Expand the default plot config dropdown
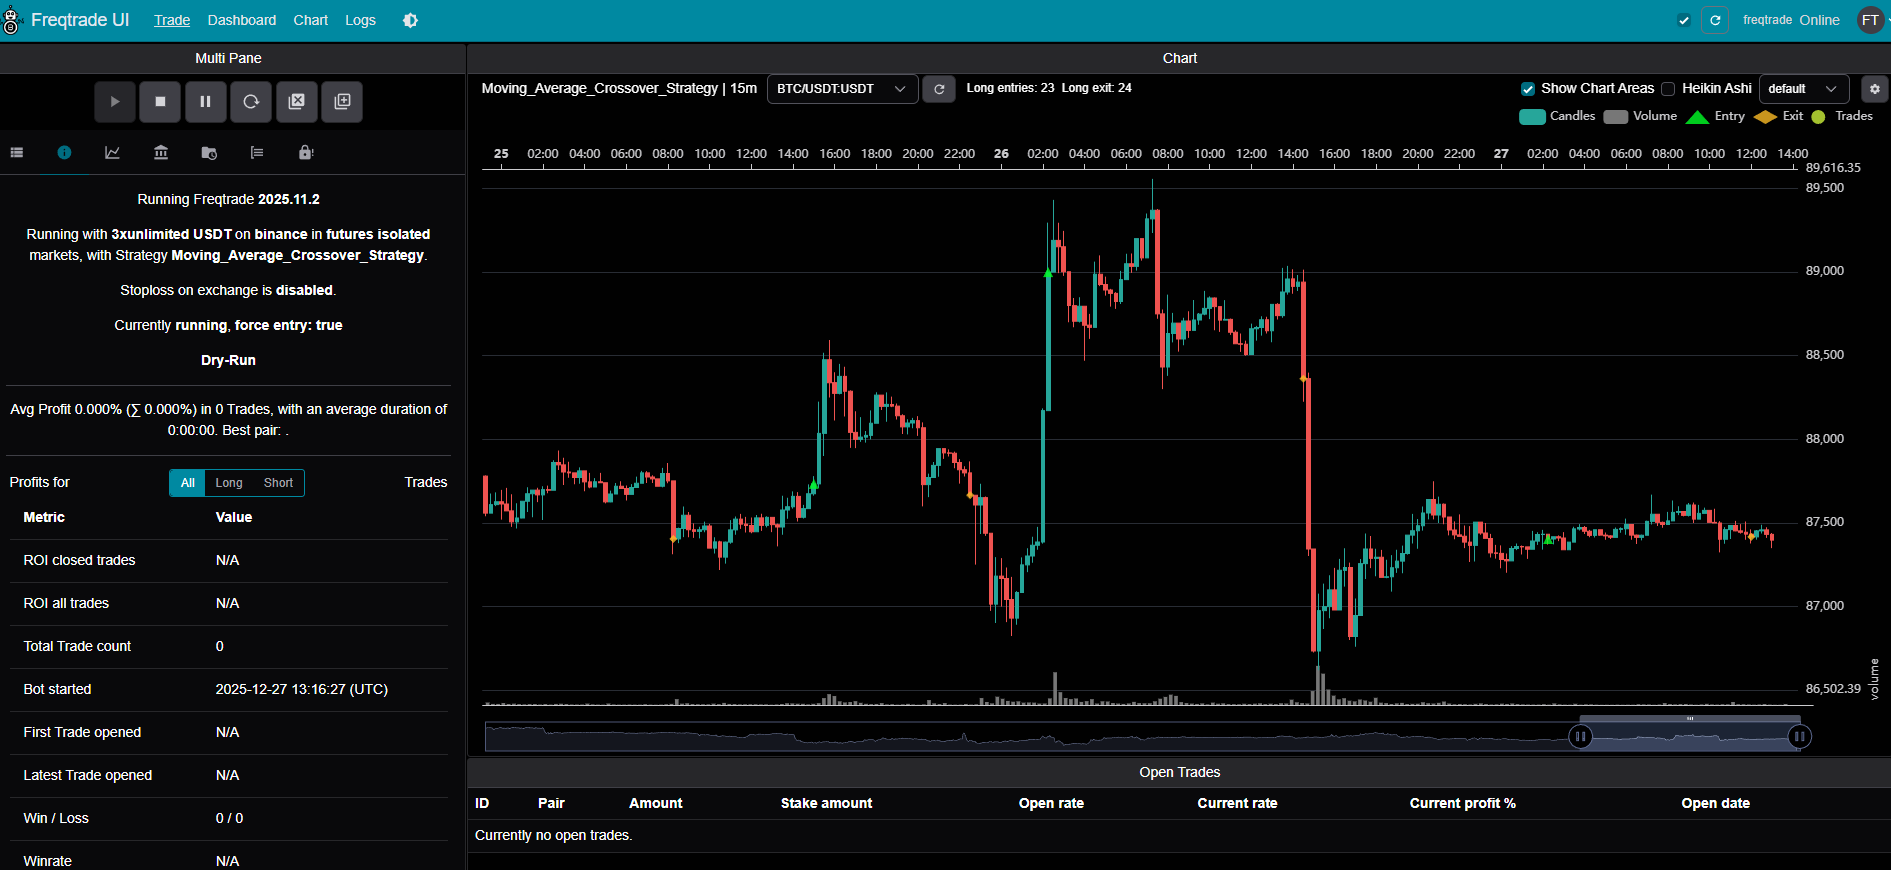The image size is (1891, 870). (x=1803, y=89)
